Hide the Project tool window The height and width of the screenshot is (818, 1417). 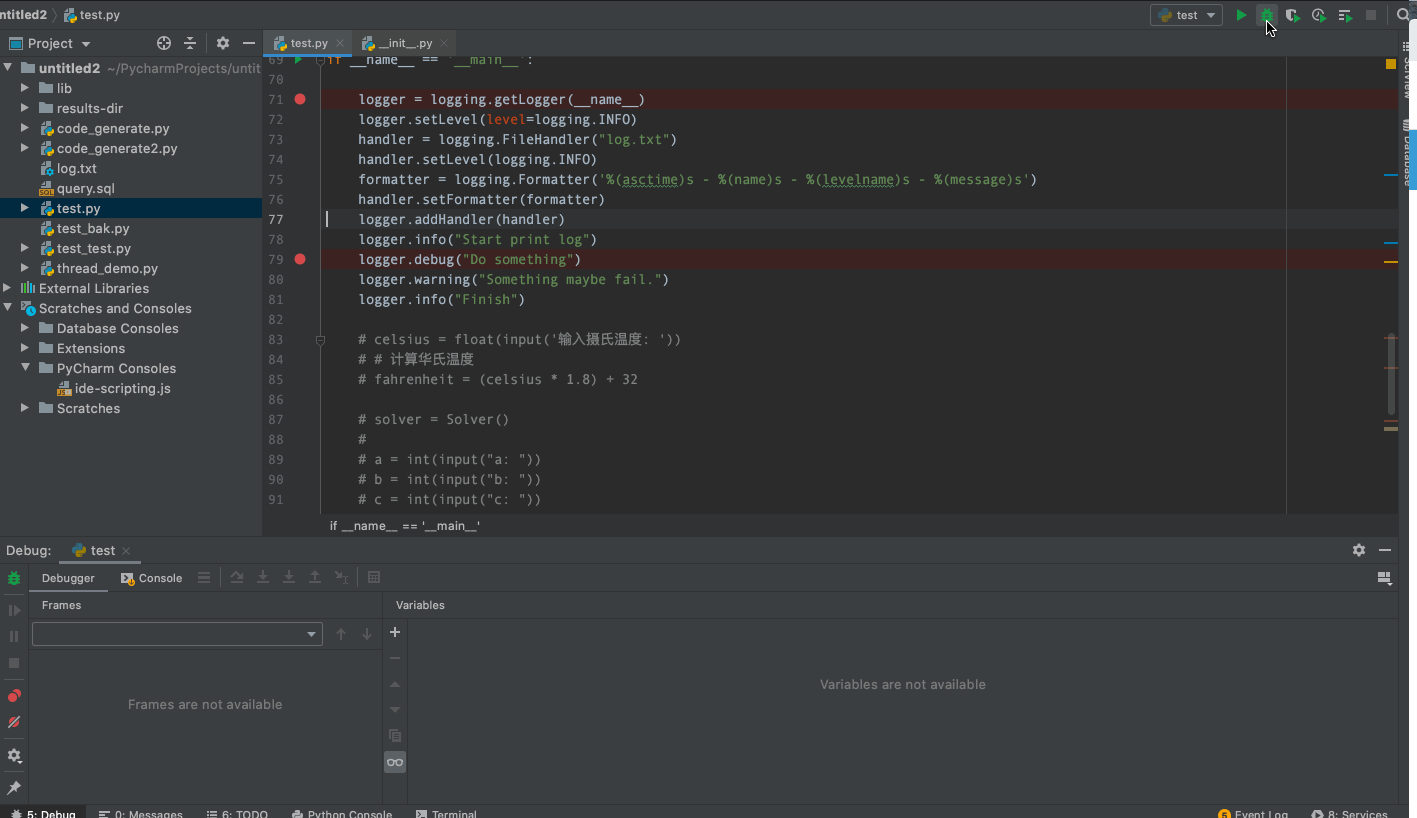click(x=249, y=43)
